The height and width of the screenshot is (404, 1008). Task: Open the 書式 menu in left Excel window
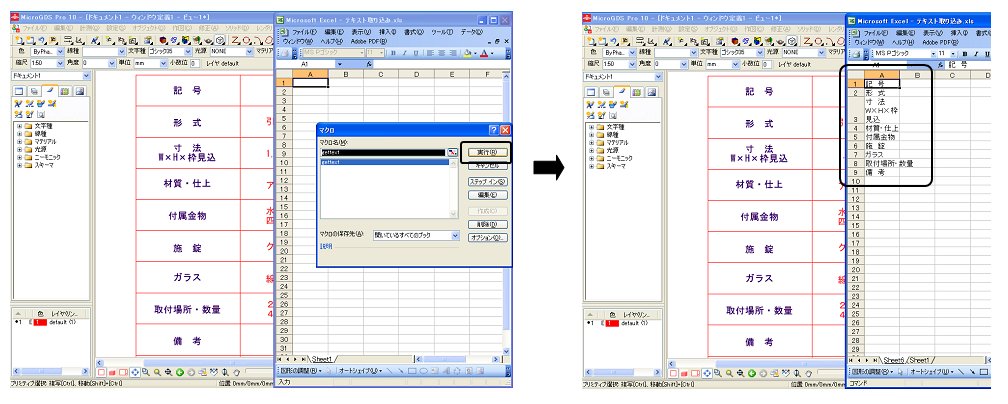click(x=413, y=32)
